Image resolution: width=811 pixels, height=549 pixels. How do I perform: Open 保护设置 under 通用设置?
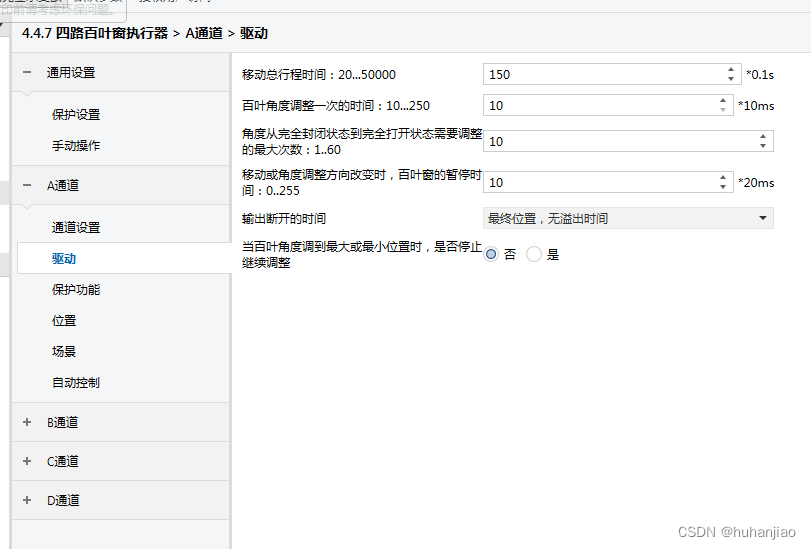click(76, 115)
